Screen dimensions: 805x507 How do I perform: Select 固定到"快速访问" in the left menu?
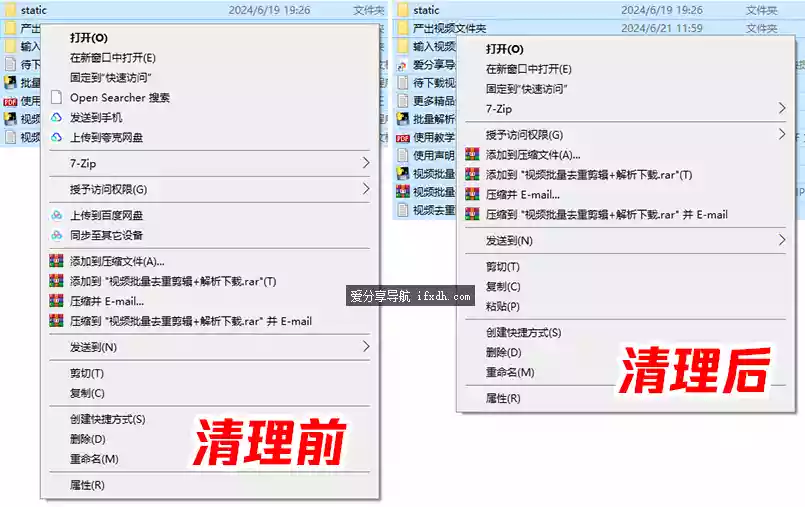pyautogui.click(x=110, y=77)
